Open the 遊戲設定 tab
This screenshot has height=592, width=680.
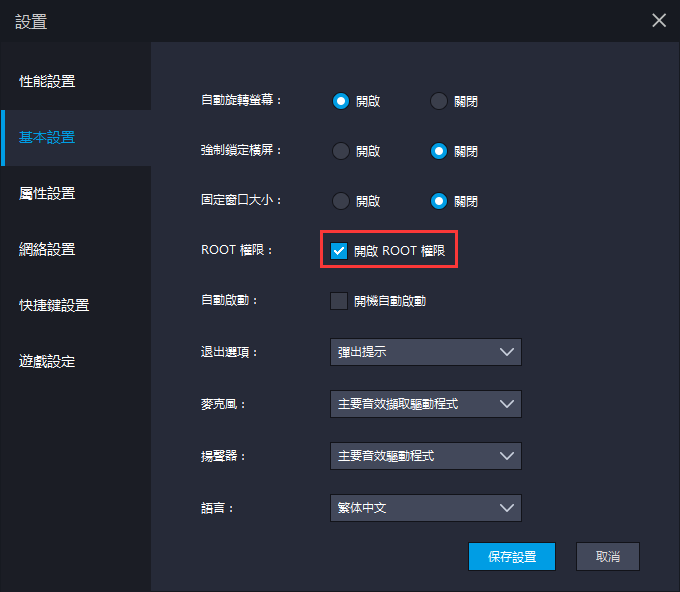tap(48, 361)
